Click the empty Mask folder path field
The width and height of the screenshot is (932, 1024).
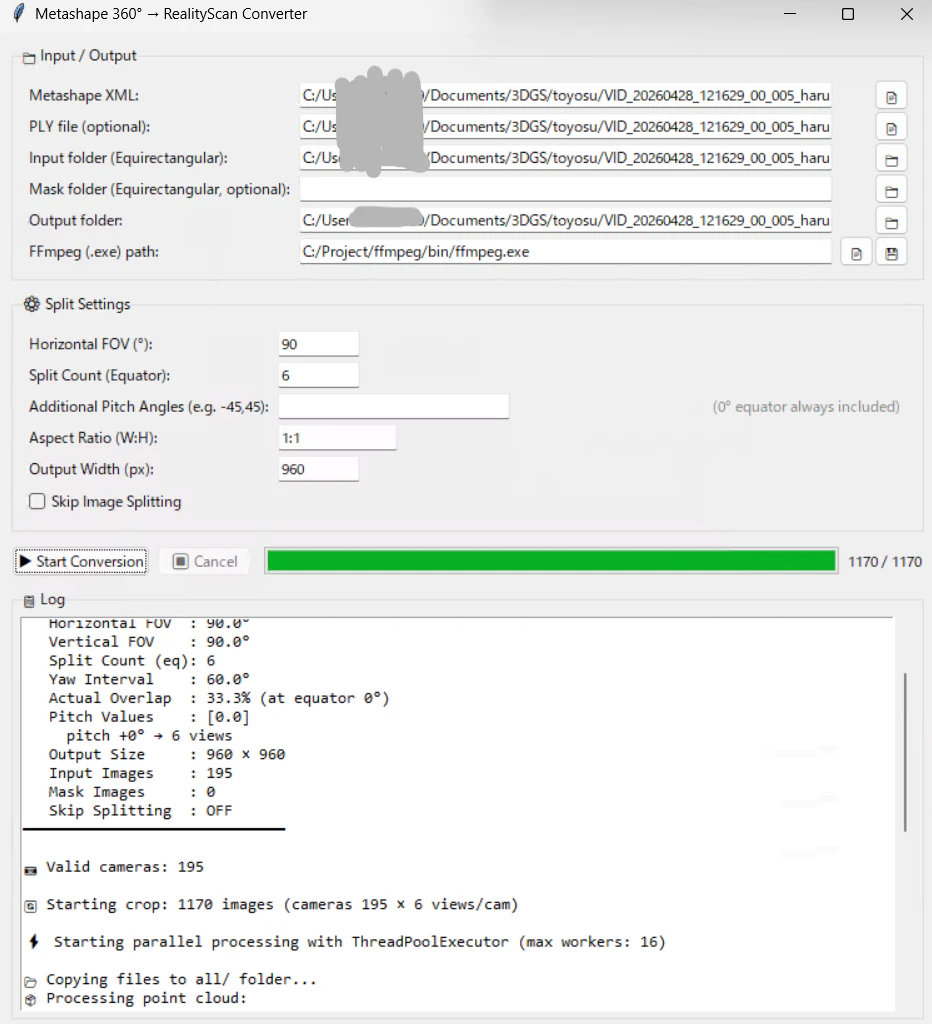[565, 189]
